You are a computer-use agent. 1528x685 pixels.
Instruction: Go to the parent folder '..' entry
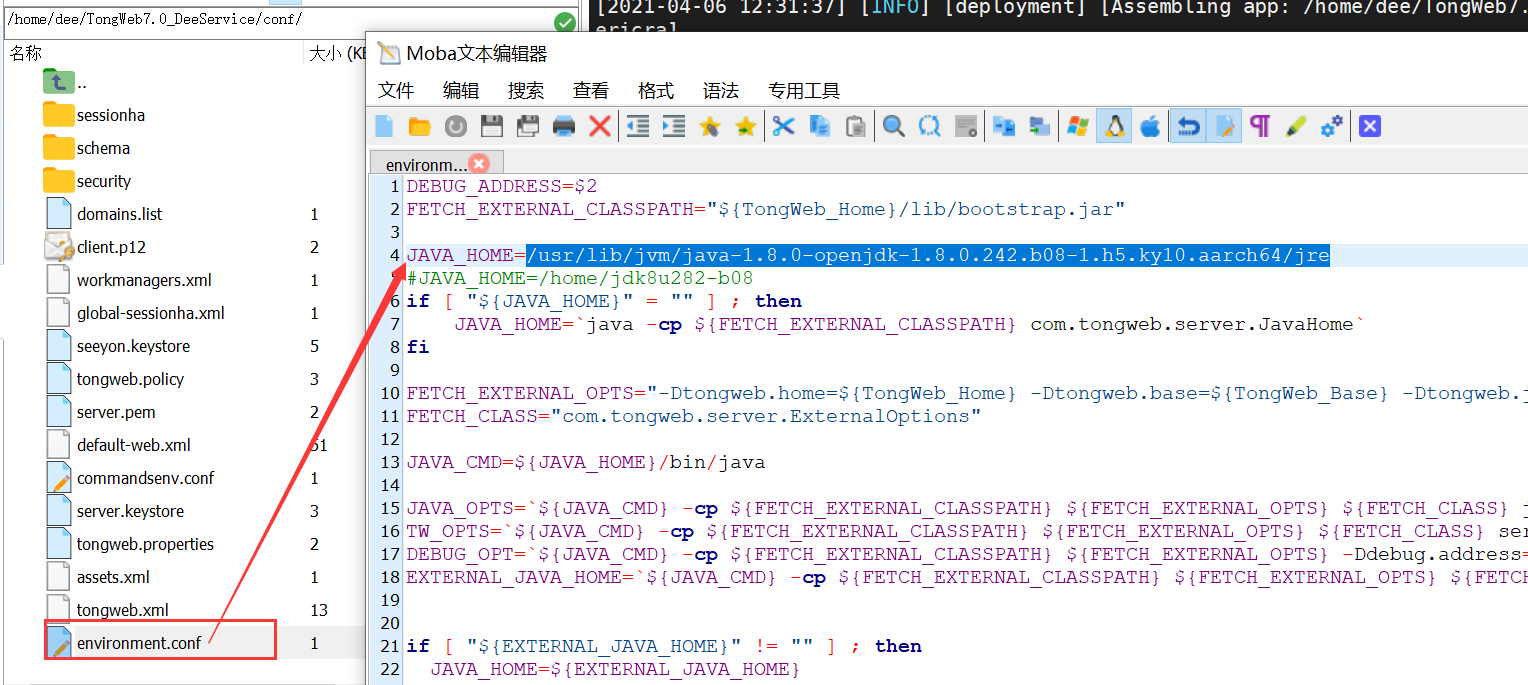[82, 83]
